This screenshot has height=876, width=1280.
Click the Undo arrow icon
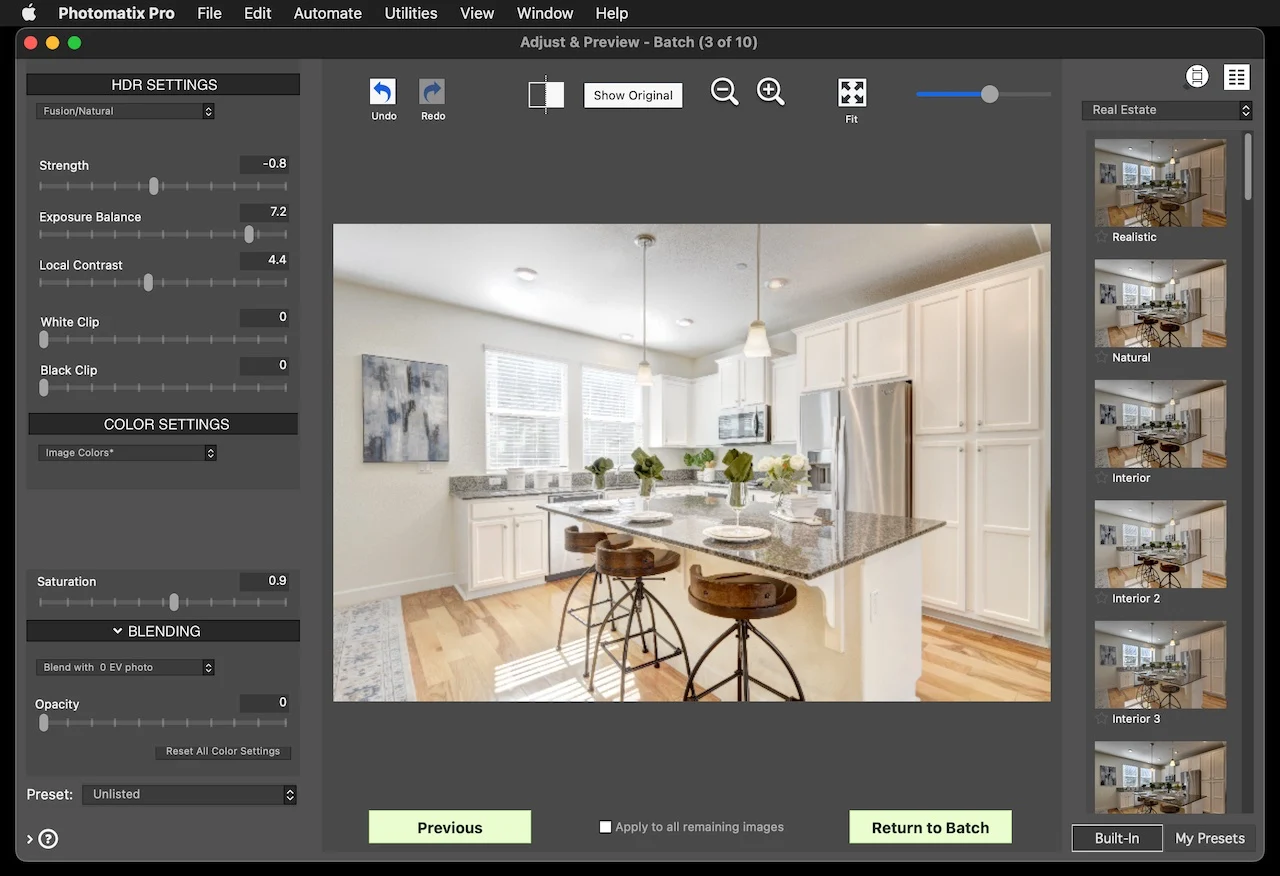pos(383,92)
